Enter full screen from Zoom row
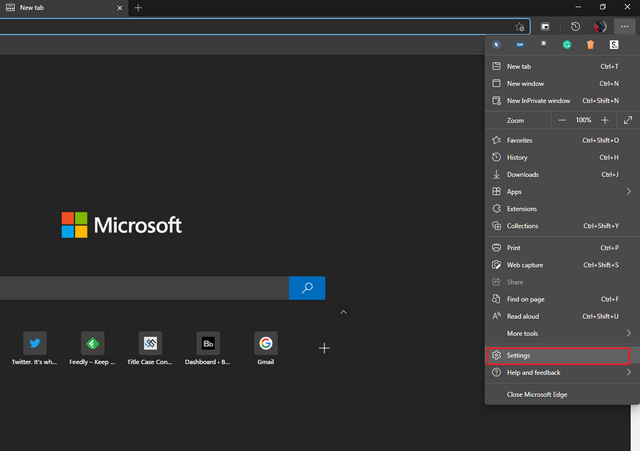This screenshot has height=451, width=640. [x=628, y=120]
